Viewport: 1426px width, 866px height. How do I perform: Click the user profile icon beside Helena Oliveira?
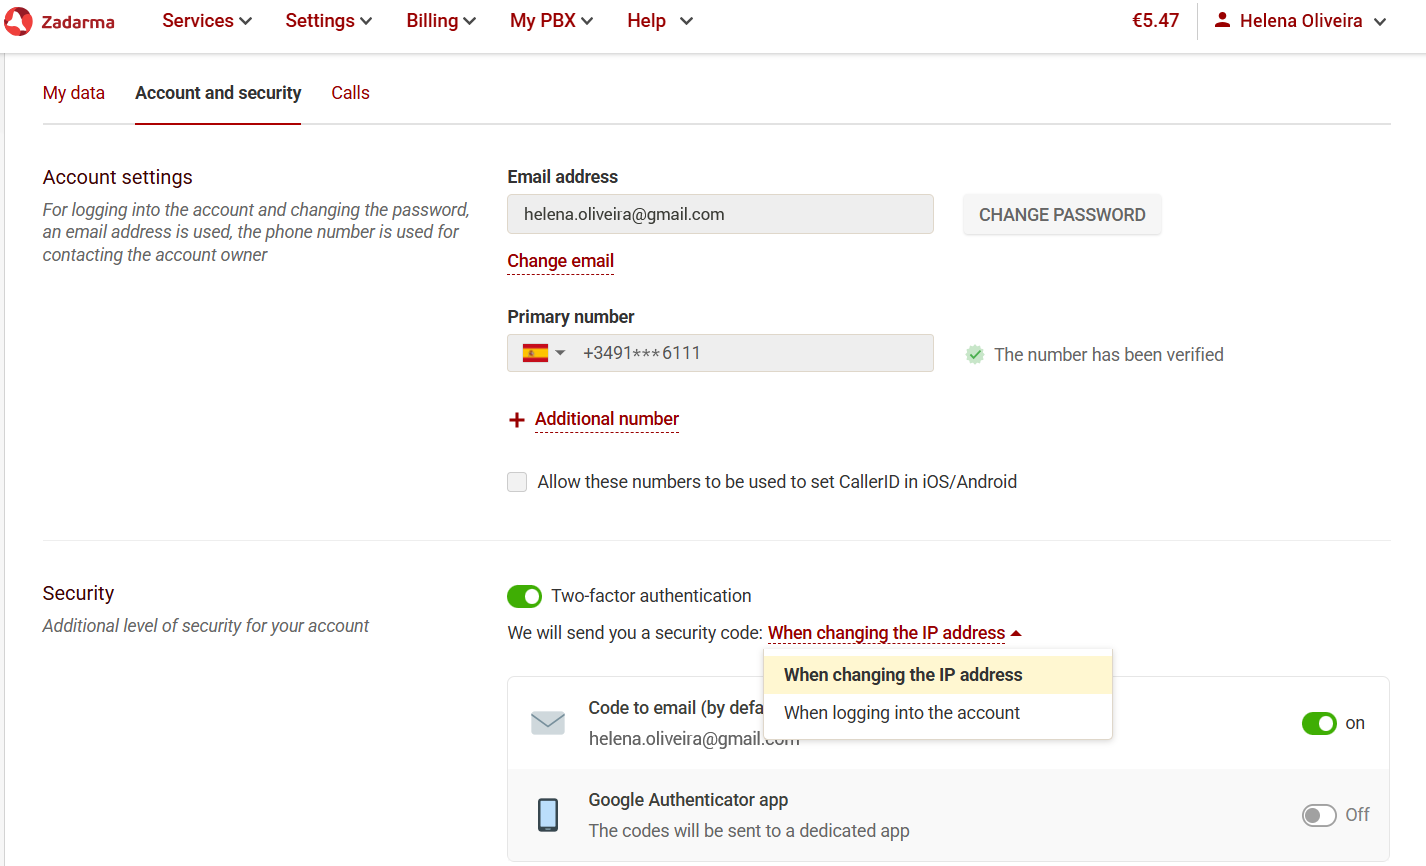tap(1222, 19)
